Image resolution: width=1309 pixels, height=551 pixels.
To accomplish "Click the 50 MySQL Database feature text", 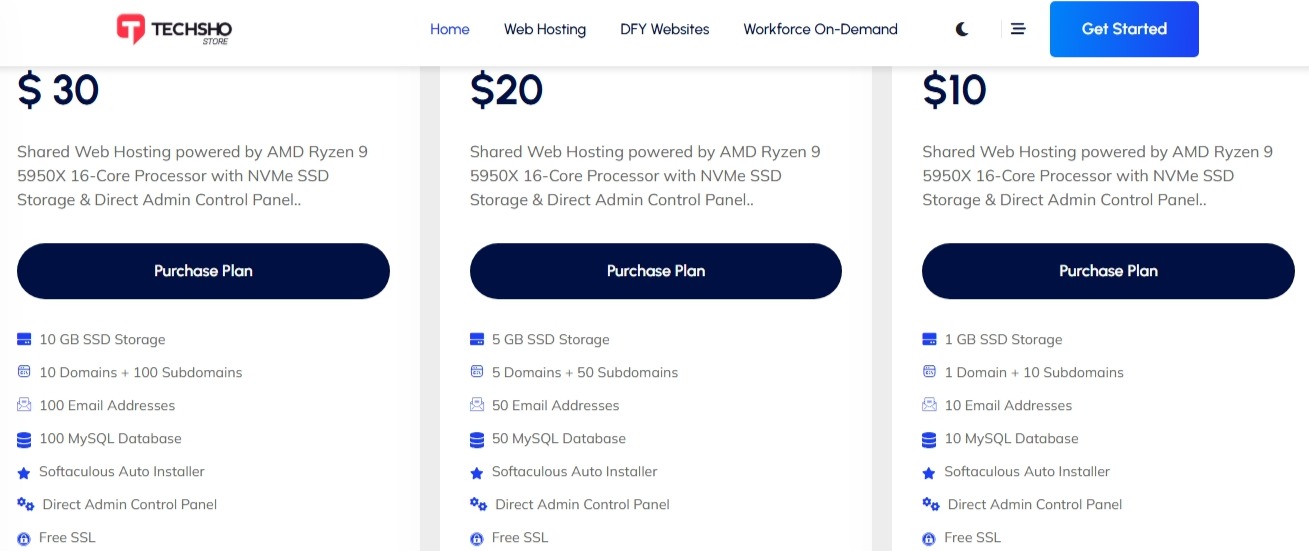I will [x=559, y=439].
